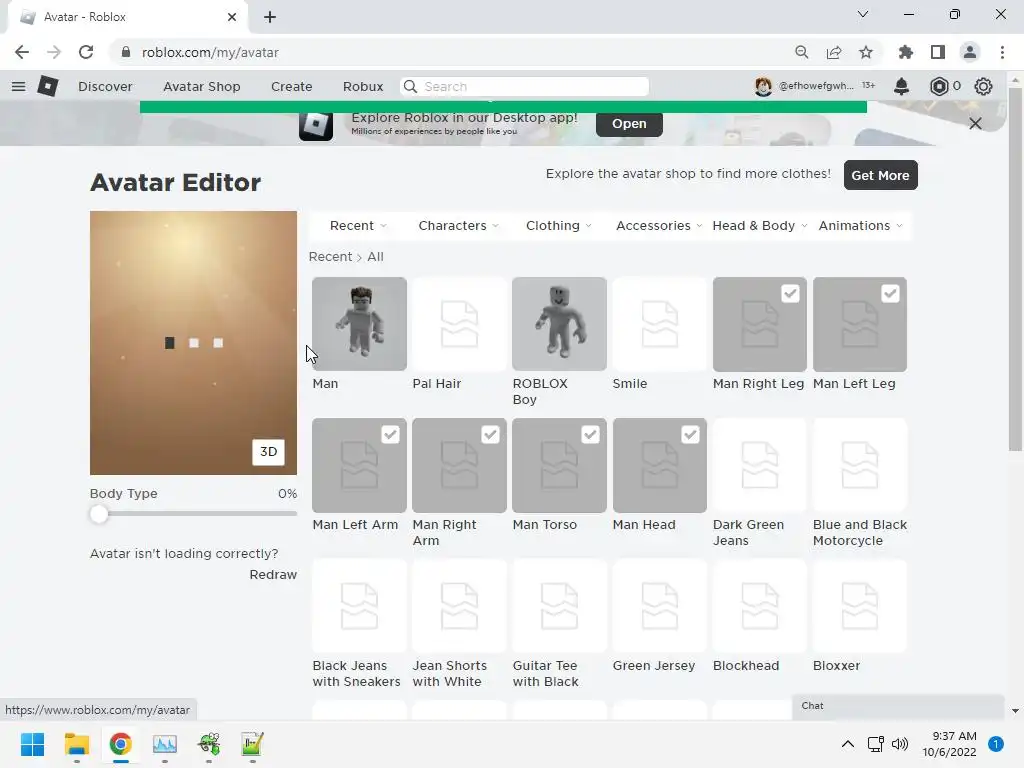View site info via the lock icon
Image resolution: width=1024 pixels, height=768 pixels.
tap(126, 52)
